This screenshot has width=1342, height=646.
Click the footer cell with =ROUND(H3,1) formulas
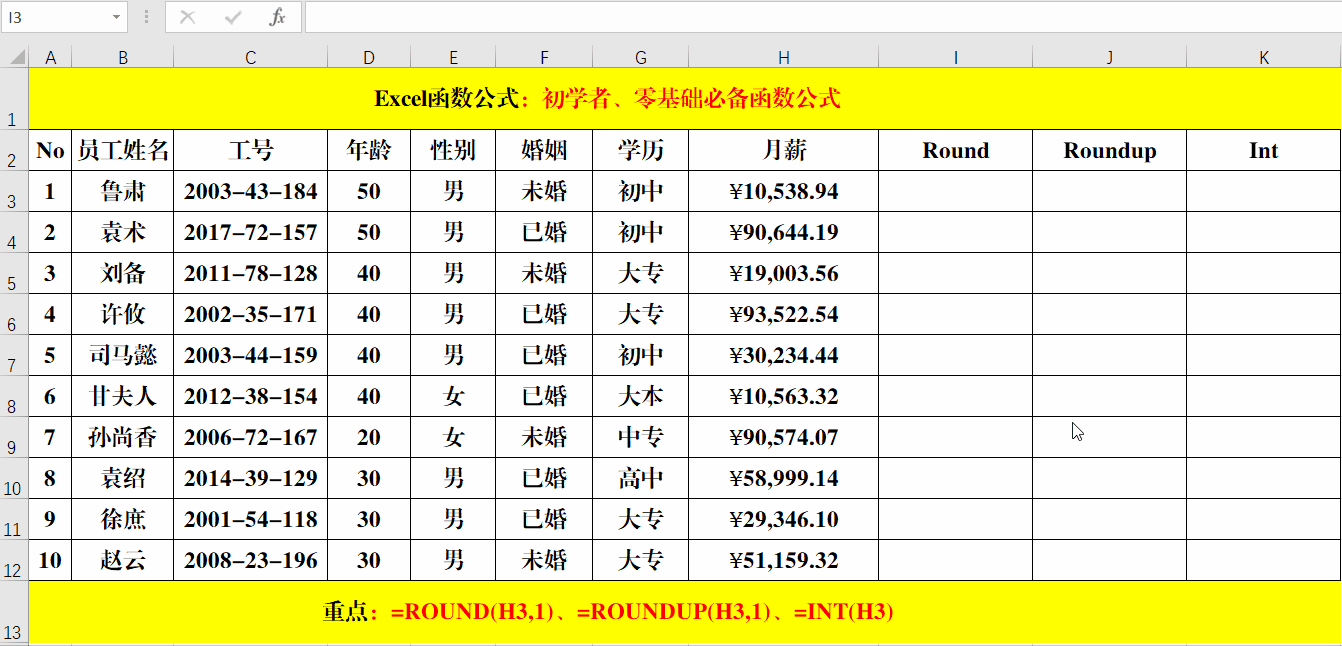point(685,611)
